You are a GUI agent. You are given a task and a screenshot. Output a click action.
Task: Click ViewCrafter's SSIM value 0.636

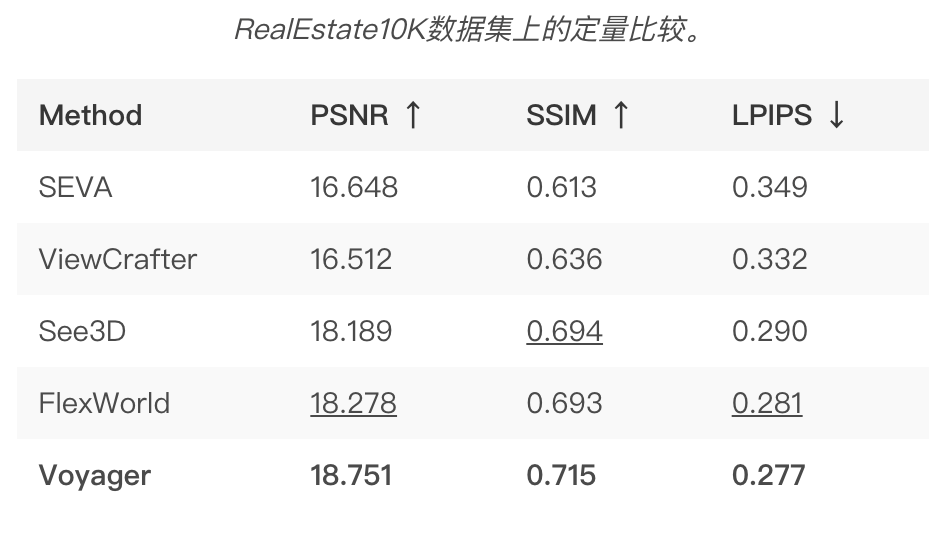click(565, 259)
